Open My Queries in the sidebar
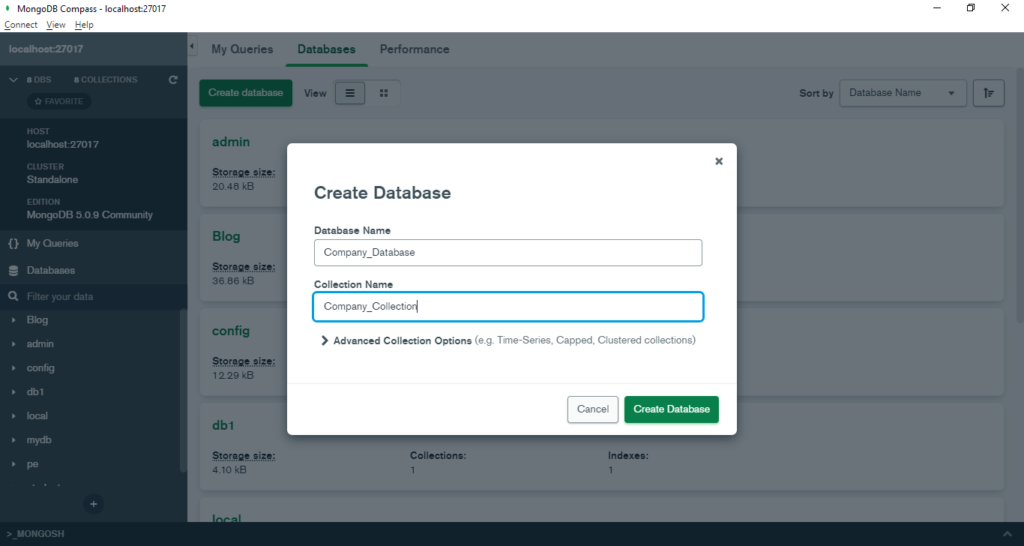This screenshot has height=546, width=1024. 52,243
